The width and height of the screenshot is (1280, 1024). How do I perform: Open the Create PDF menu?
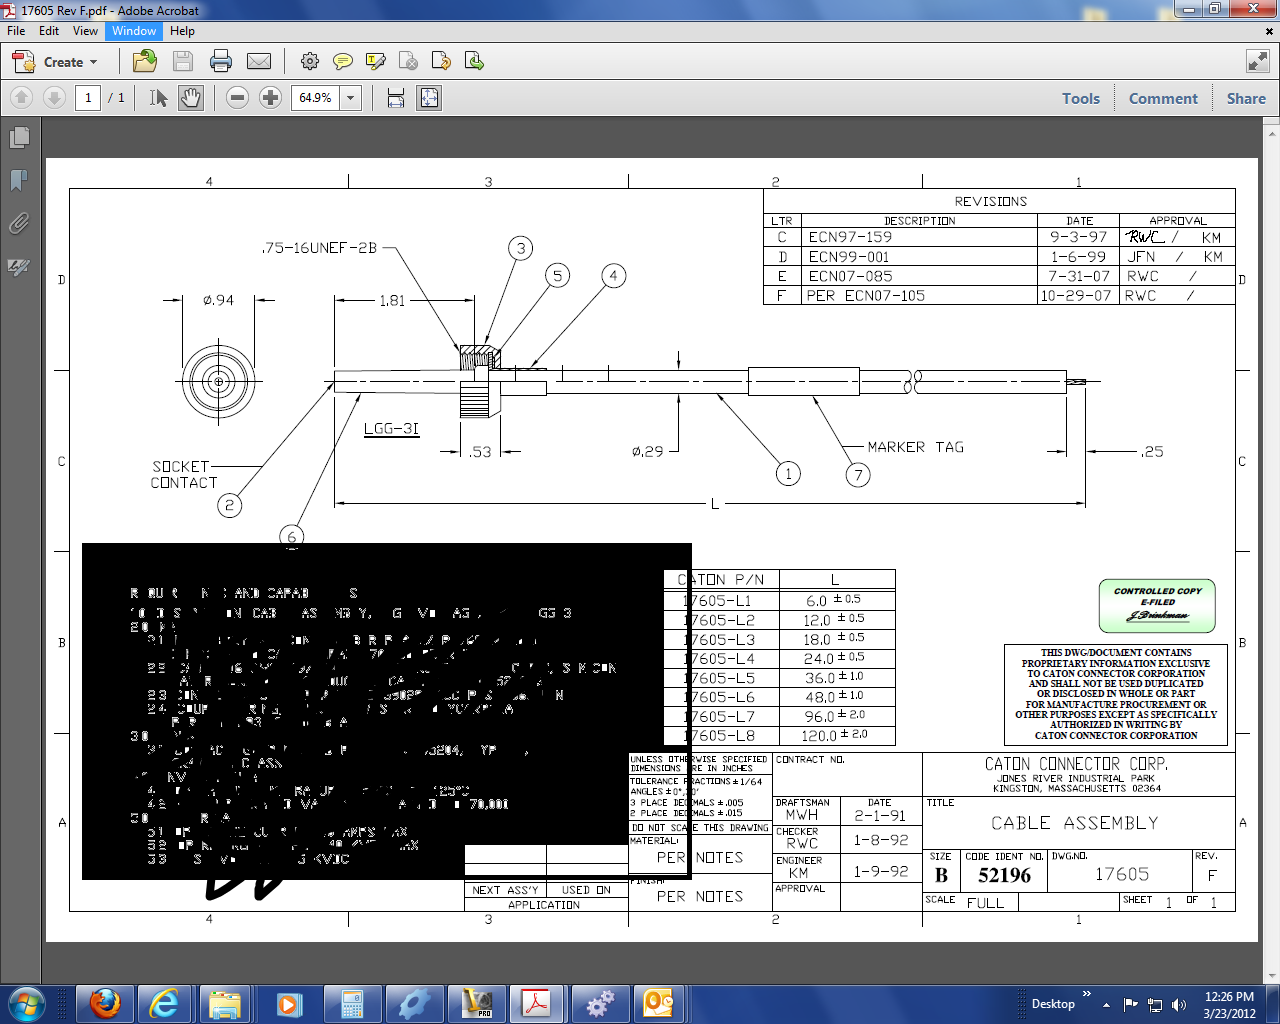55,62
